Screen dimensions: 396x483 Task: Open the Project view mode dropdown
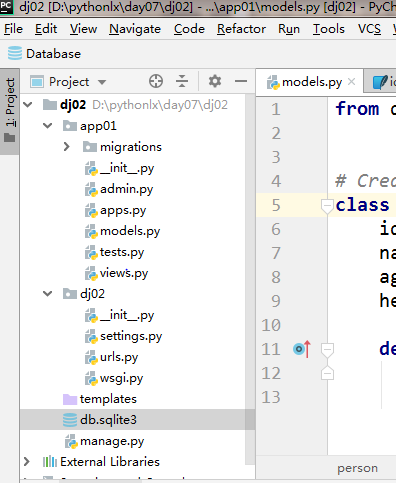102,82
